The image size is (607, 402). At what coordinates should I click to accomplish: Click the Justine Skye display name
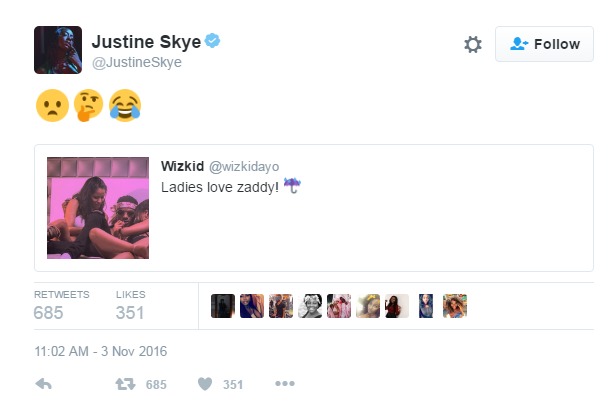click(146, 42)
